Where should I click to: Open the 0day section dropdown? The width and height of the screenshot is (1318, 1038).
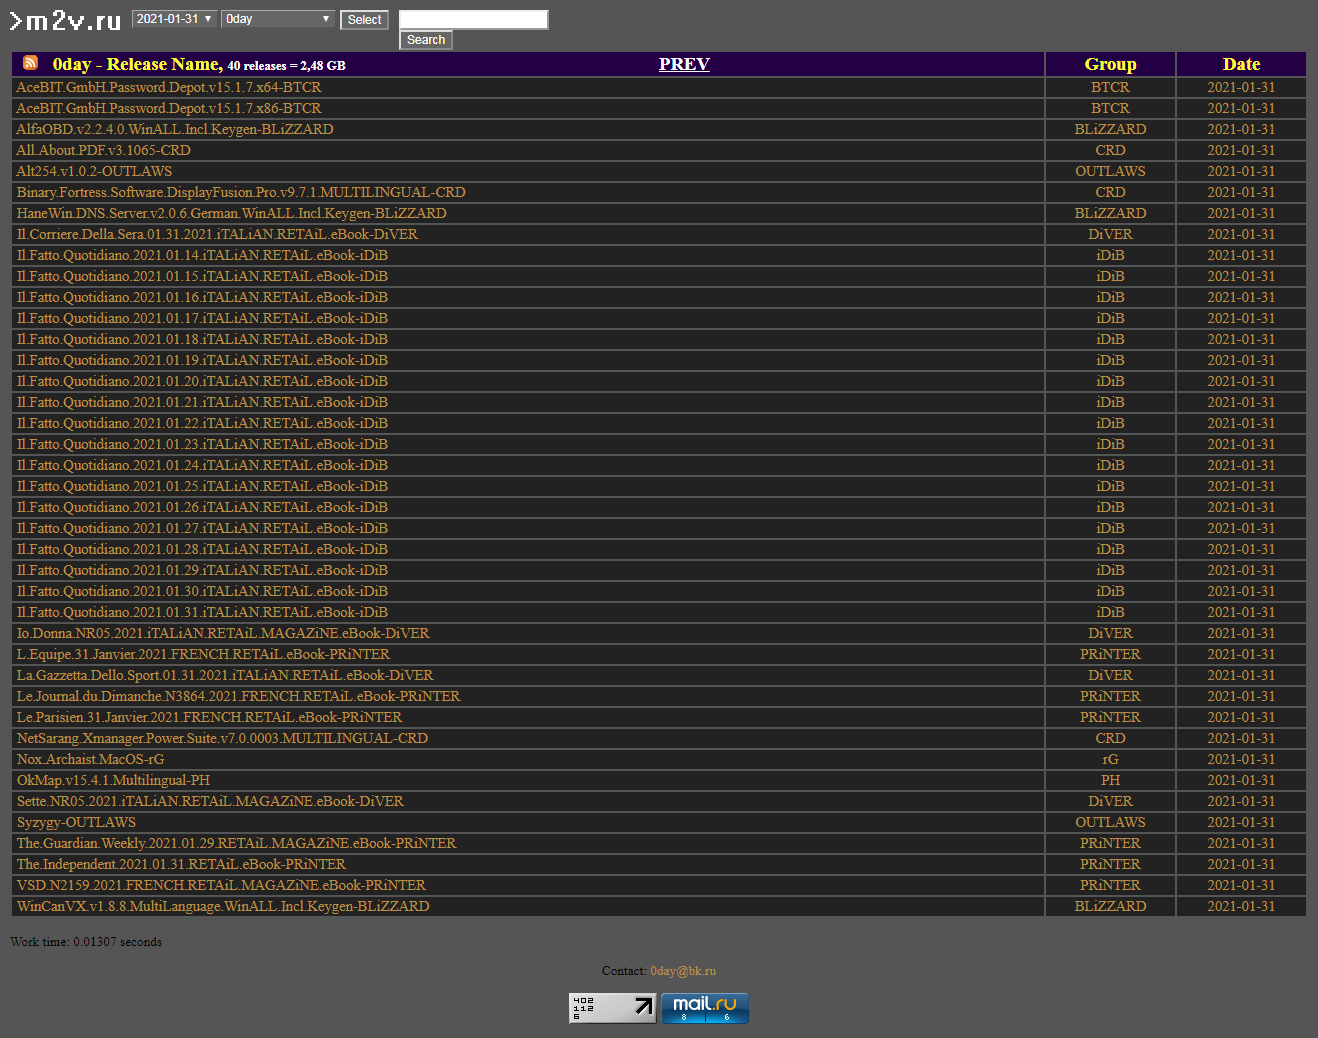point(278,19)
